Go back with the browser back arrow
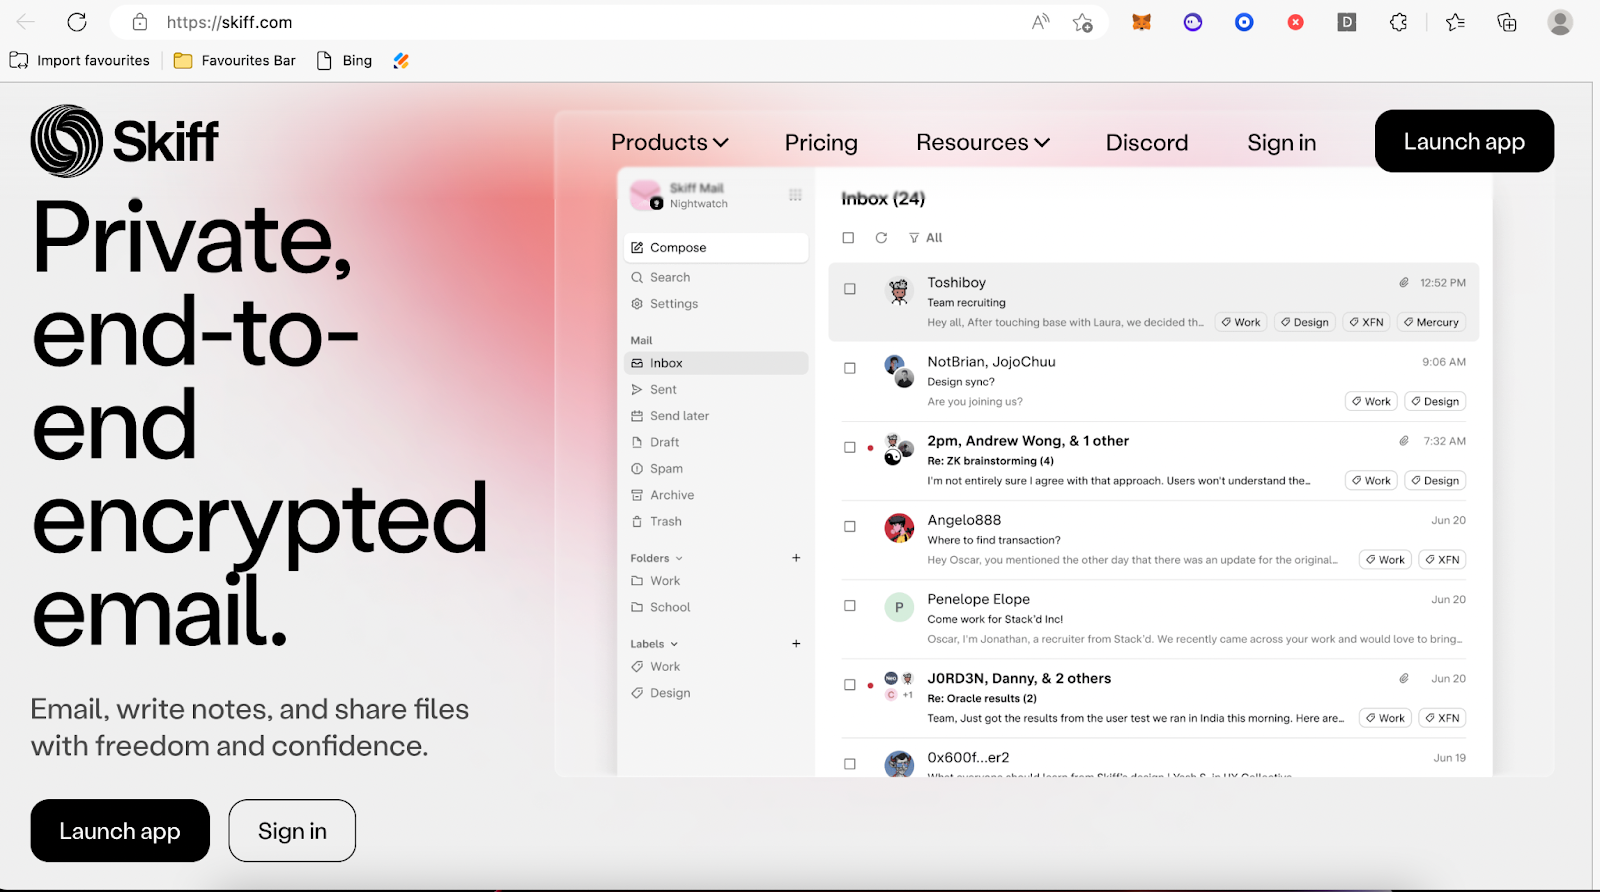This screenshot has width=1600, height=892. tap(26, 22)
